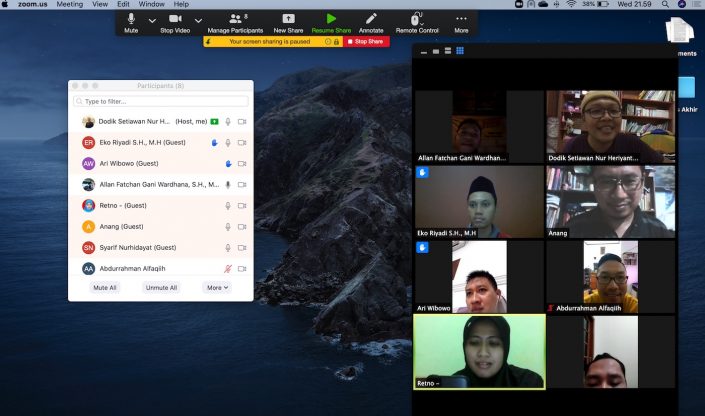Open the Window menu in menu bar
This screenshot has width=705, height=416.
[x=151, y=4]
